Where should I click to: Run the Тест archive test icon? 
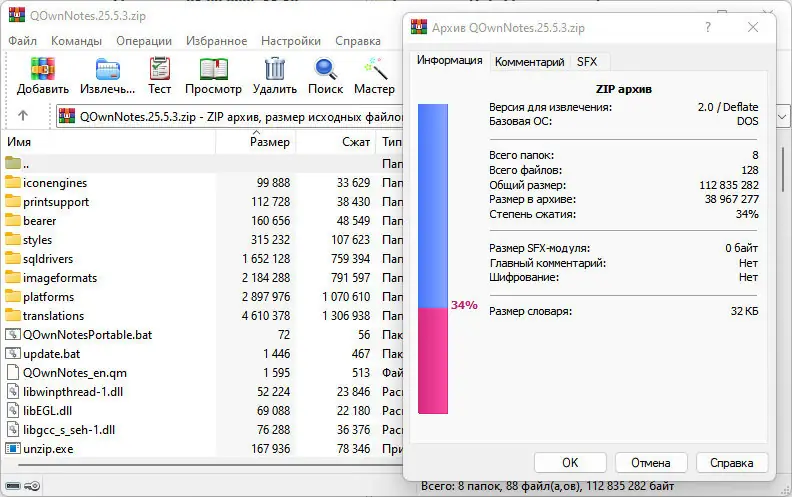(160, 69)
